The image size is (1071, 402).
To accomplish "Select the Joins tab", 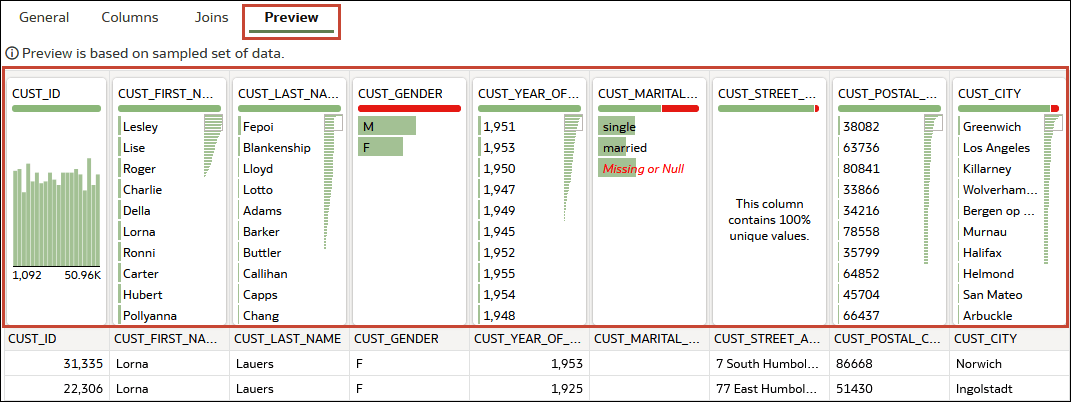I will tap(212, 18).
